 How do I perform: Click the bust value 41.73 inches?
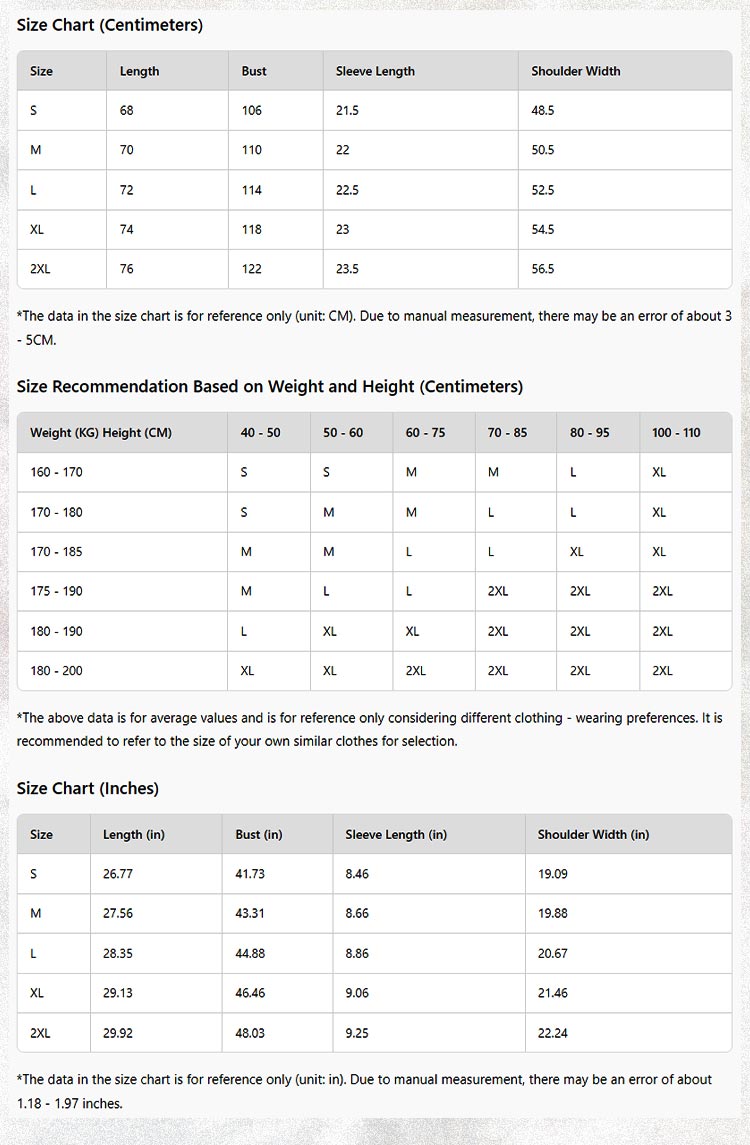pyautogui.click(x=250, y=874)
